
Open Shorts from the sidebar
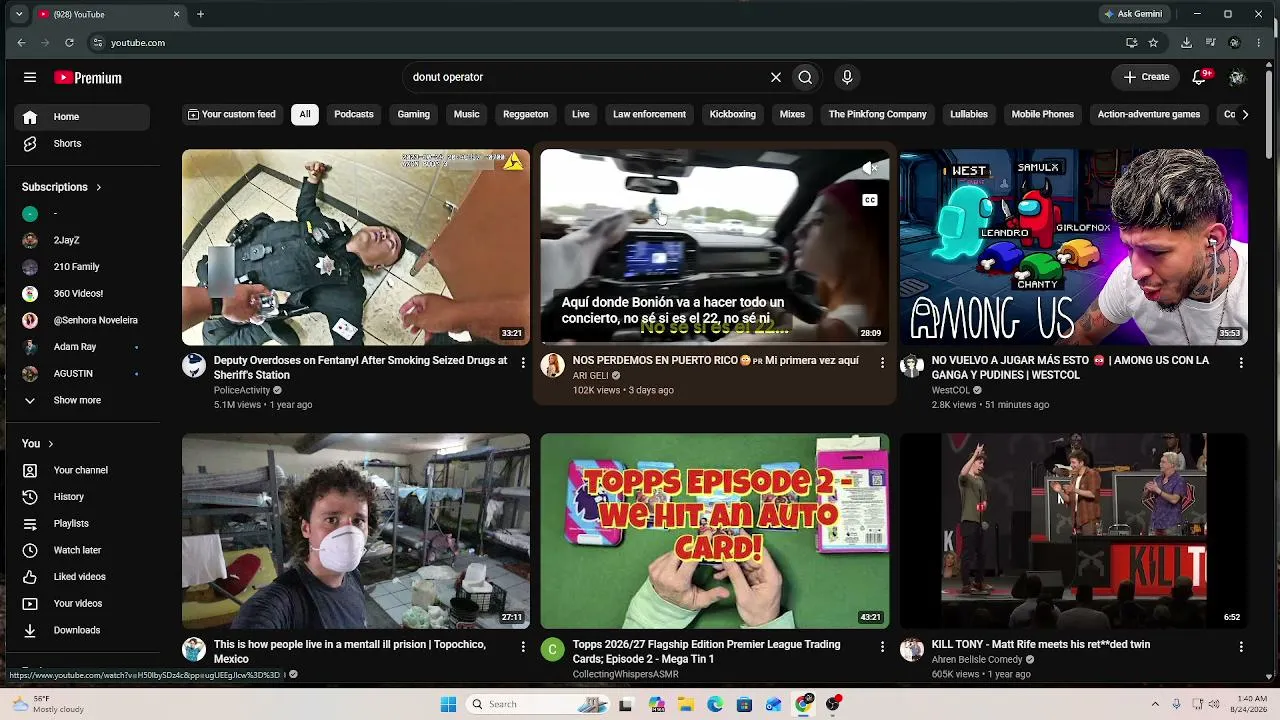(82, 143)
